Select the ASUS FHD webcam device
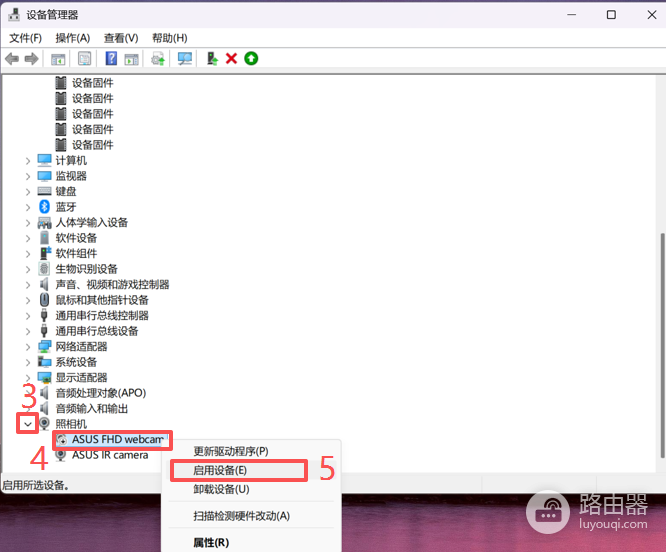666x552 pixels. pyautogui.click(x=118, y=439)
